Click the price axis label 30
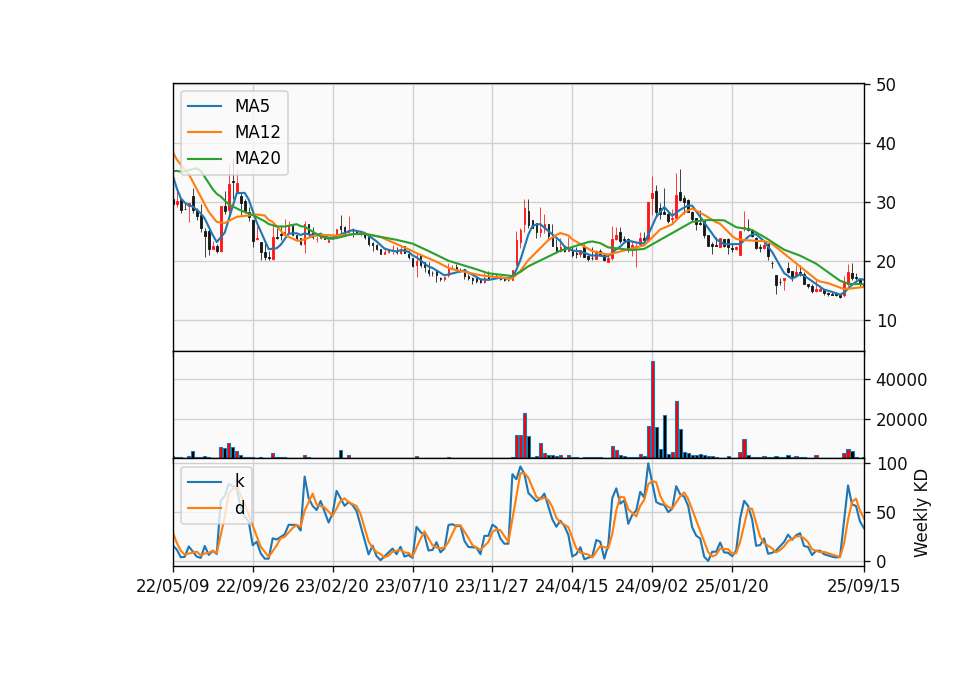Screen dimensions: 960x690 pyautogui.click(x=886, y=203)
